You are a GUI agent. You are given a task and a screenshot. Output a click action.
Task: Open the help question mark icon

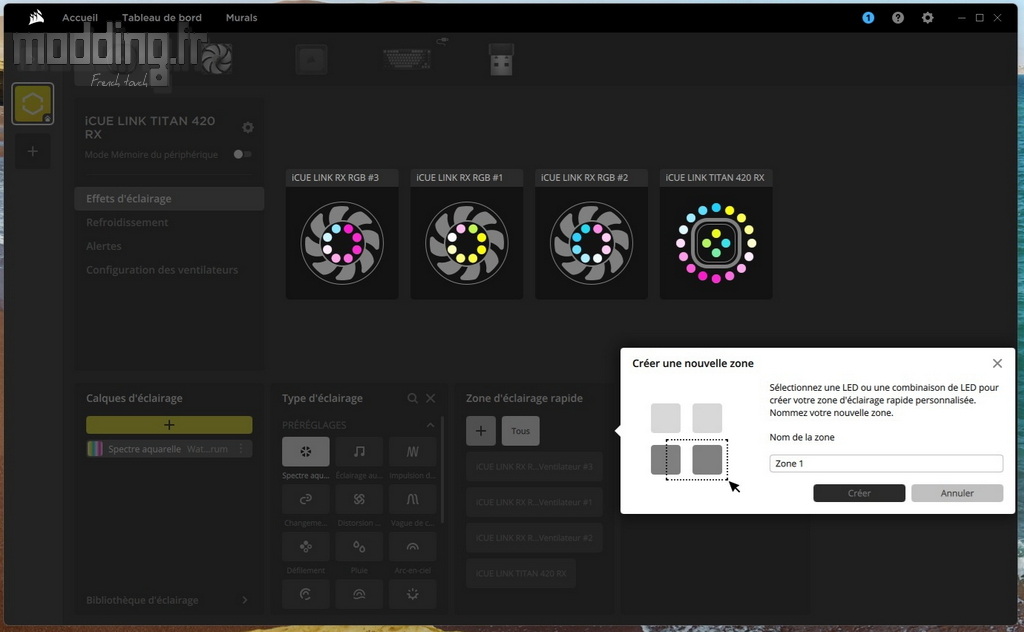898,18
